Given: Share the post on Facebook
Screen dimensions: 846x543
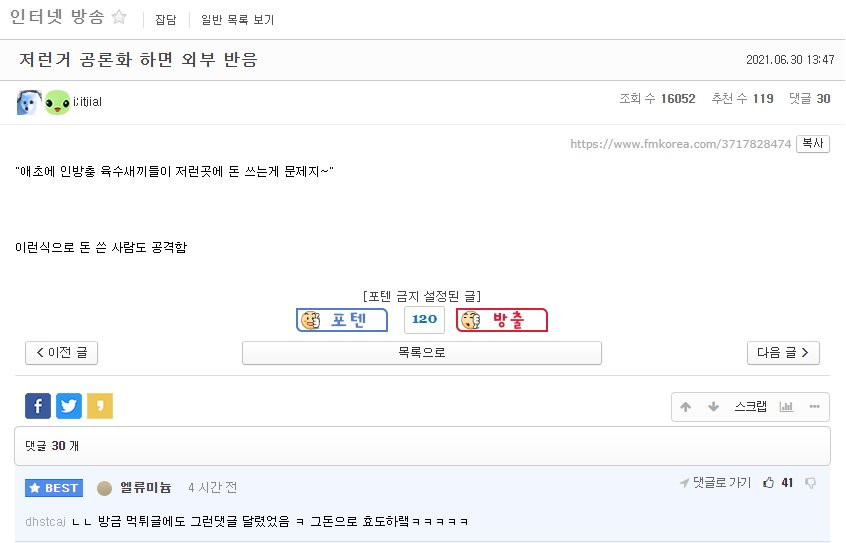Looking at the screenshot, I should (38, 406).
